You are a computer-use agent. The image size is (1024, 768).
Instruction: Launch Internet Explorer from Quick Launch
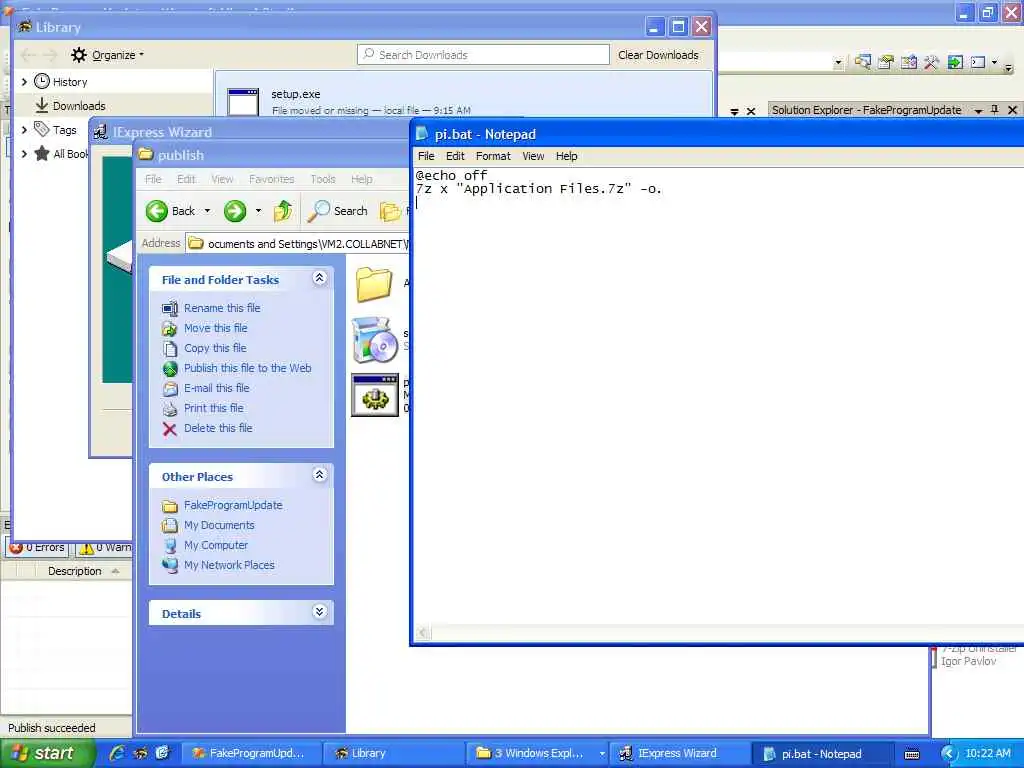[118, 753]
